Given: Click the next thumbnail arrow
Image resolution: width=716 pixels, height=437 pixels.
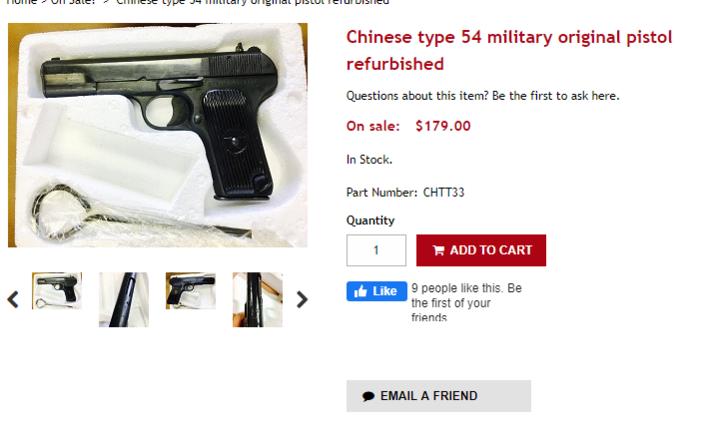Looking at the screenshot, I should [x=301, y=300].
